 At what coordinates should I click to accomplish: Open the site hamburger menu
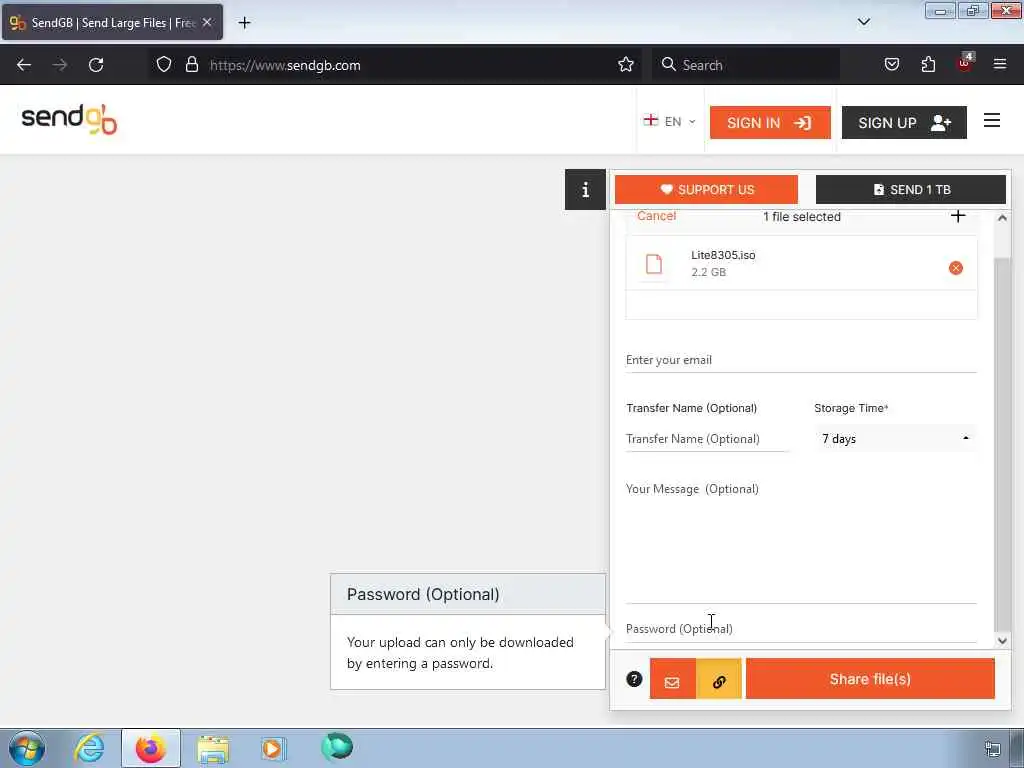pyautogui.click(x=991, y=121)
